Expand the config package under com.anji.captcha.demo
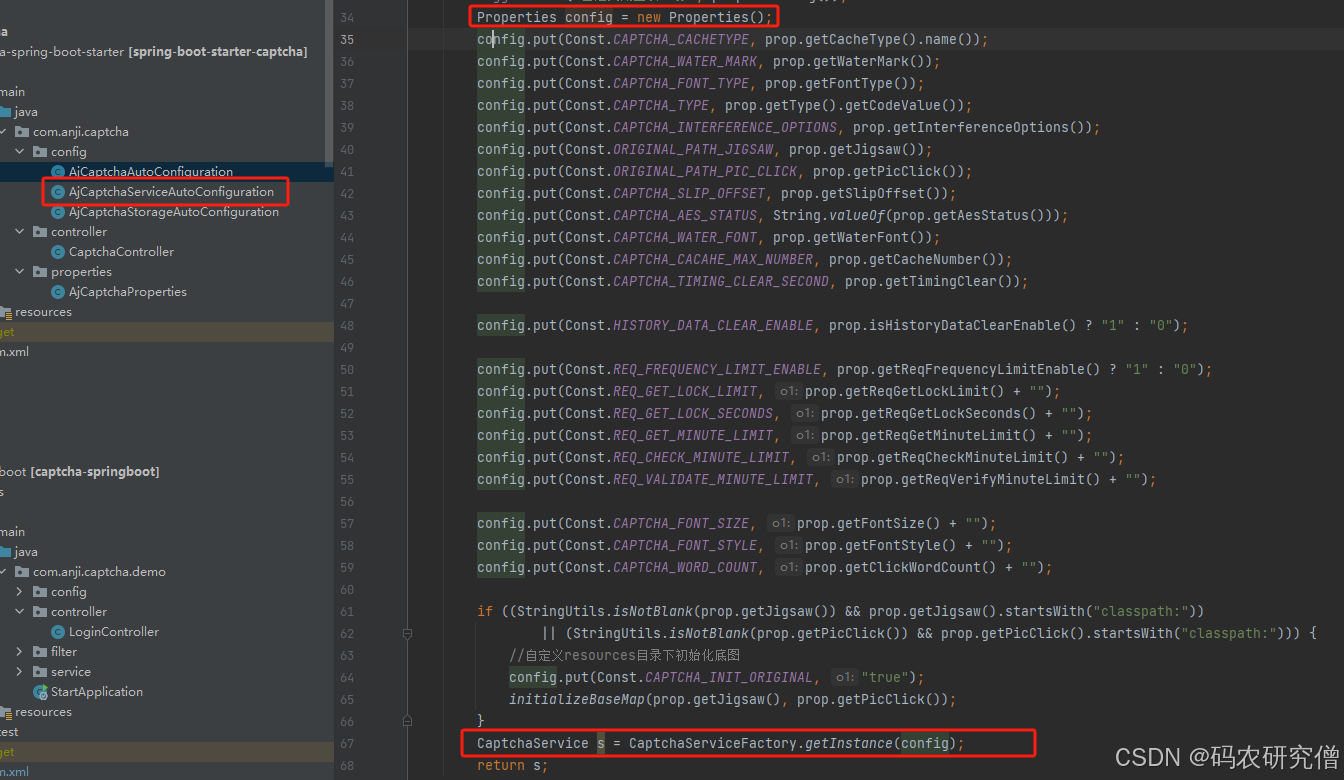The width and height of the screenshot is (1344, 780). [x=20, y=592]
